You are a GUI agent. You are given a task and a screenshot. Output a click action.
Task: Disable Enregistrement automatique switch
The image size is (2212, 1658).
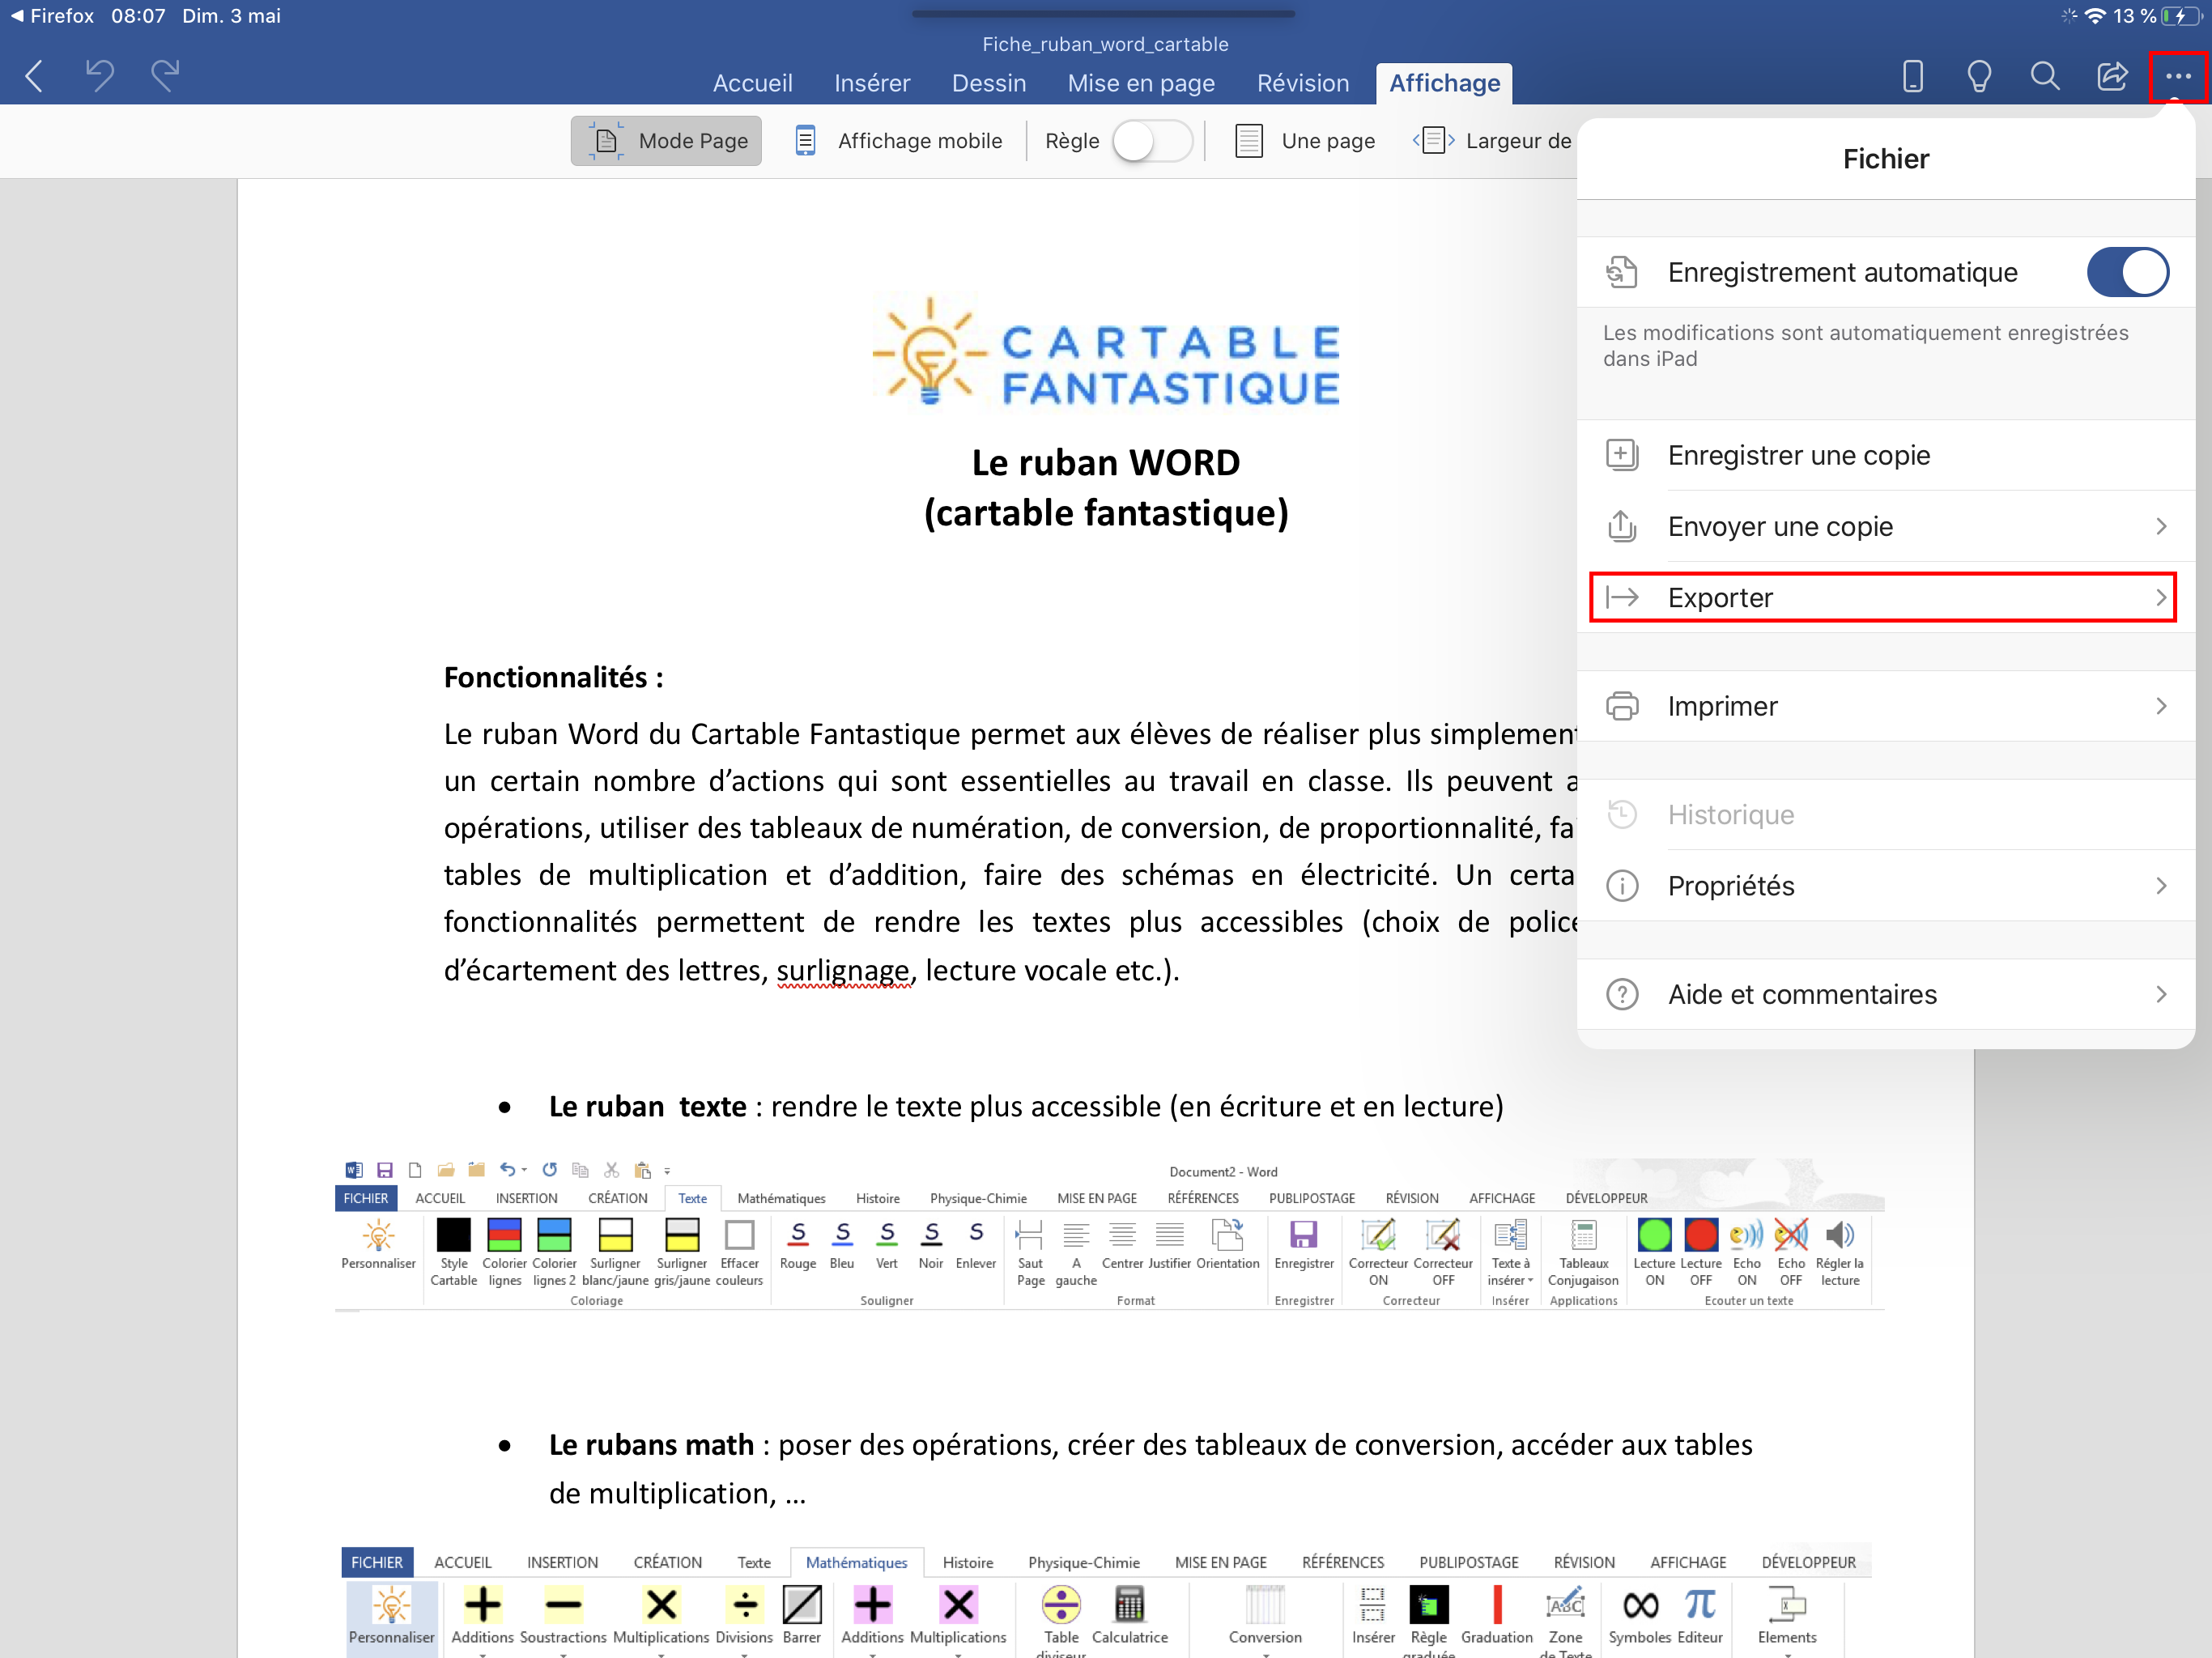[2126, 272]
